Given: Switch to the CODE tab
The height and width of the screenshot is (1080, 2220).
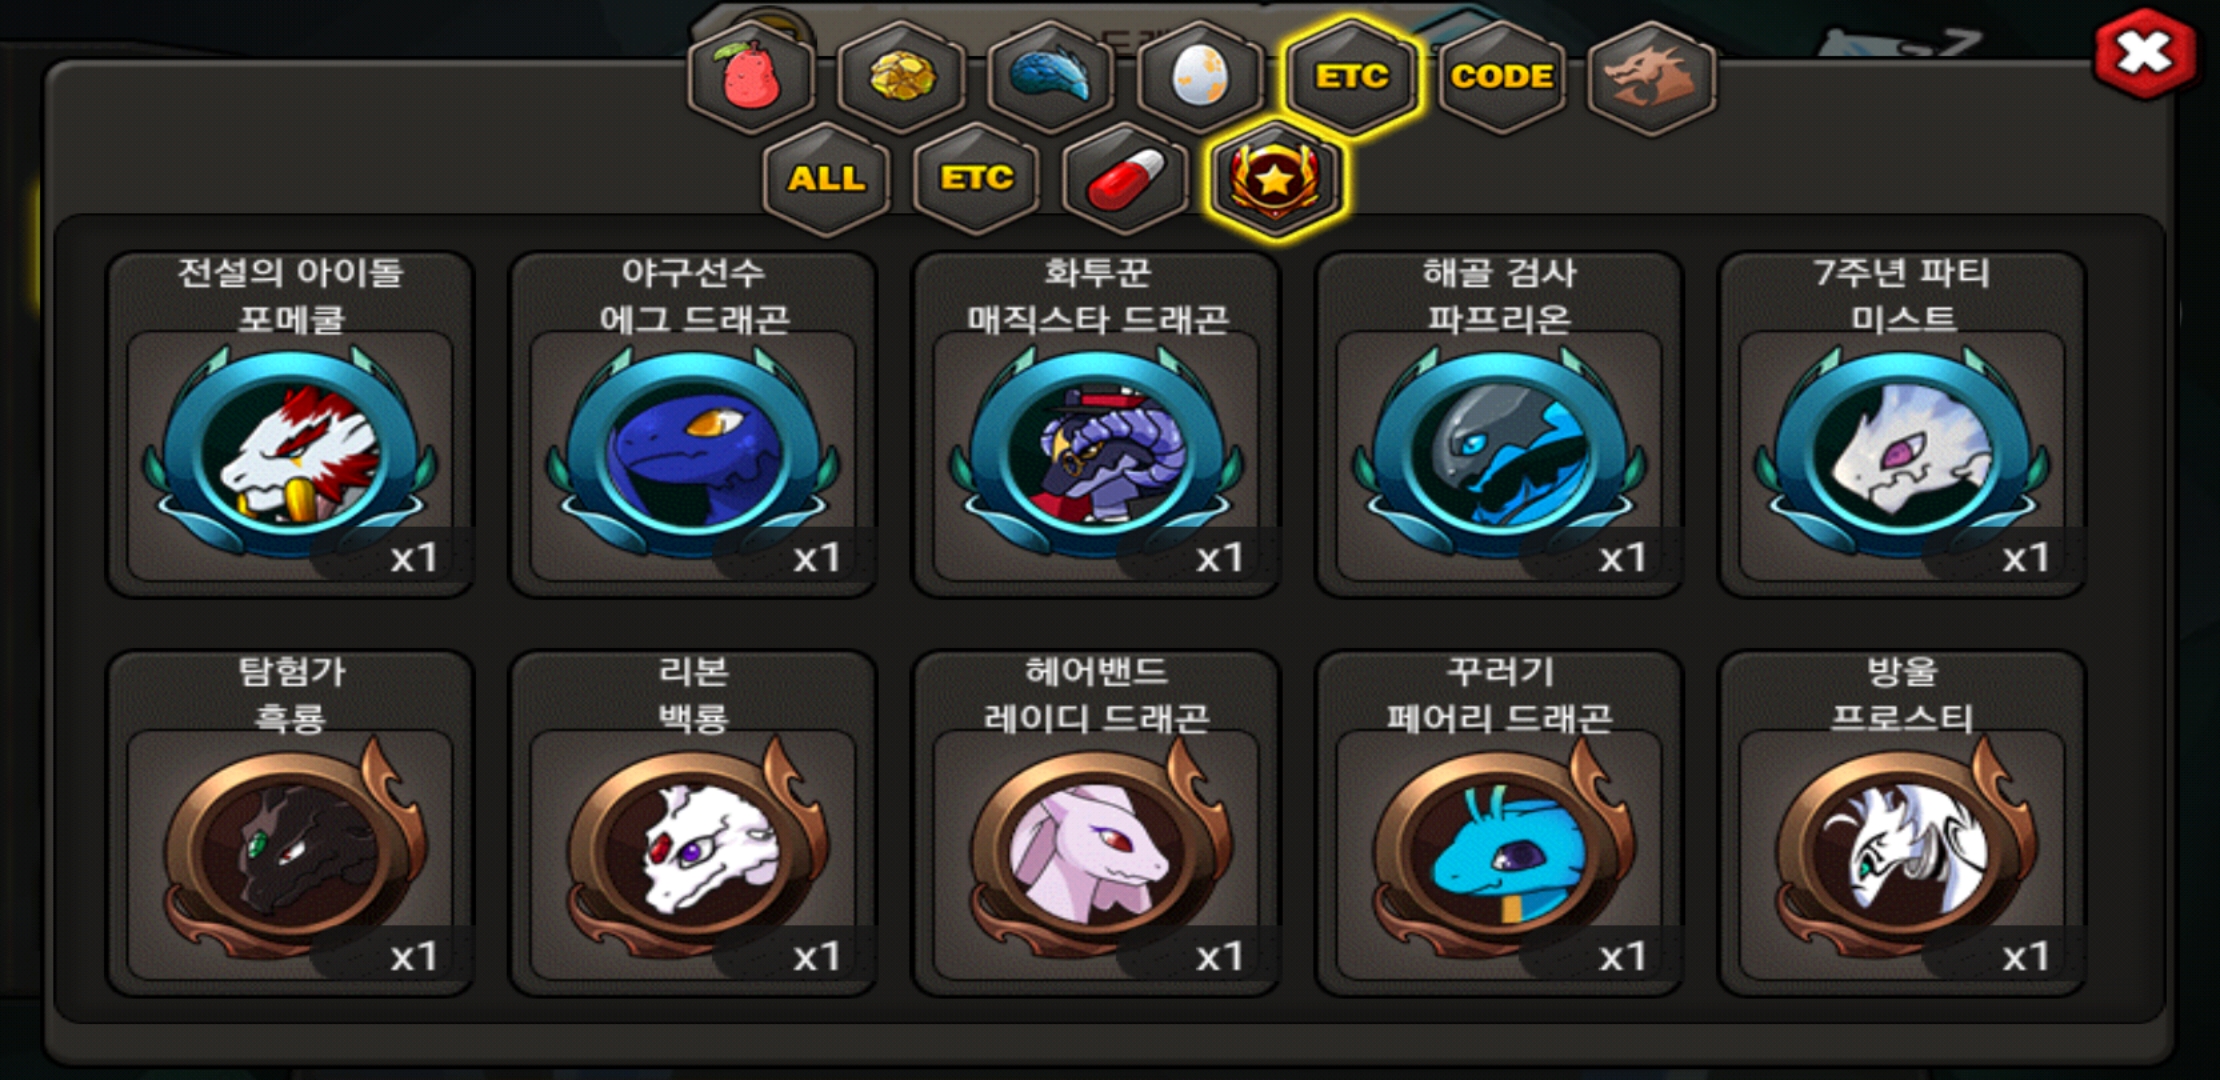Looking at the screenshot, I should [1501, 77].
